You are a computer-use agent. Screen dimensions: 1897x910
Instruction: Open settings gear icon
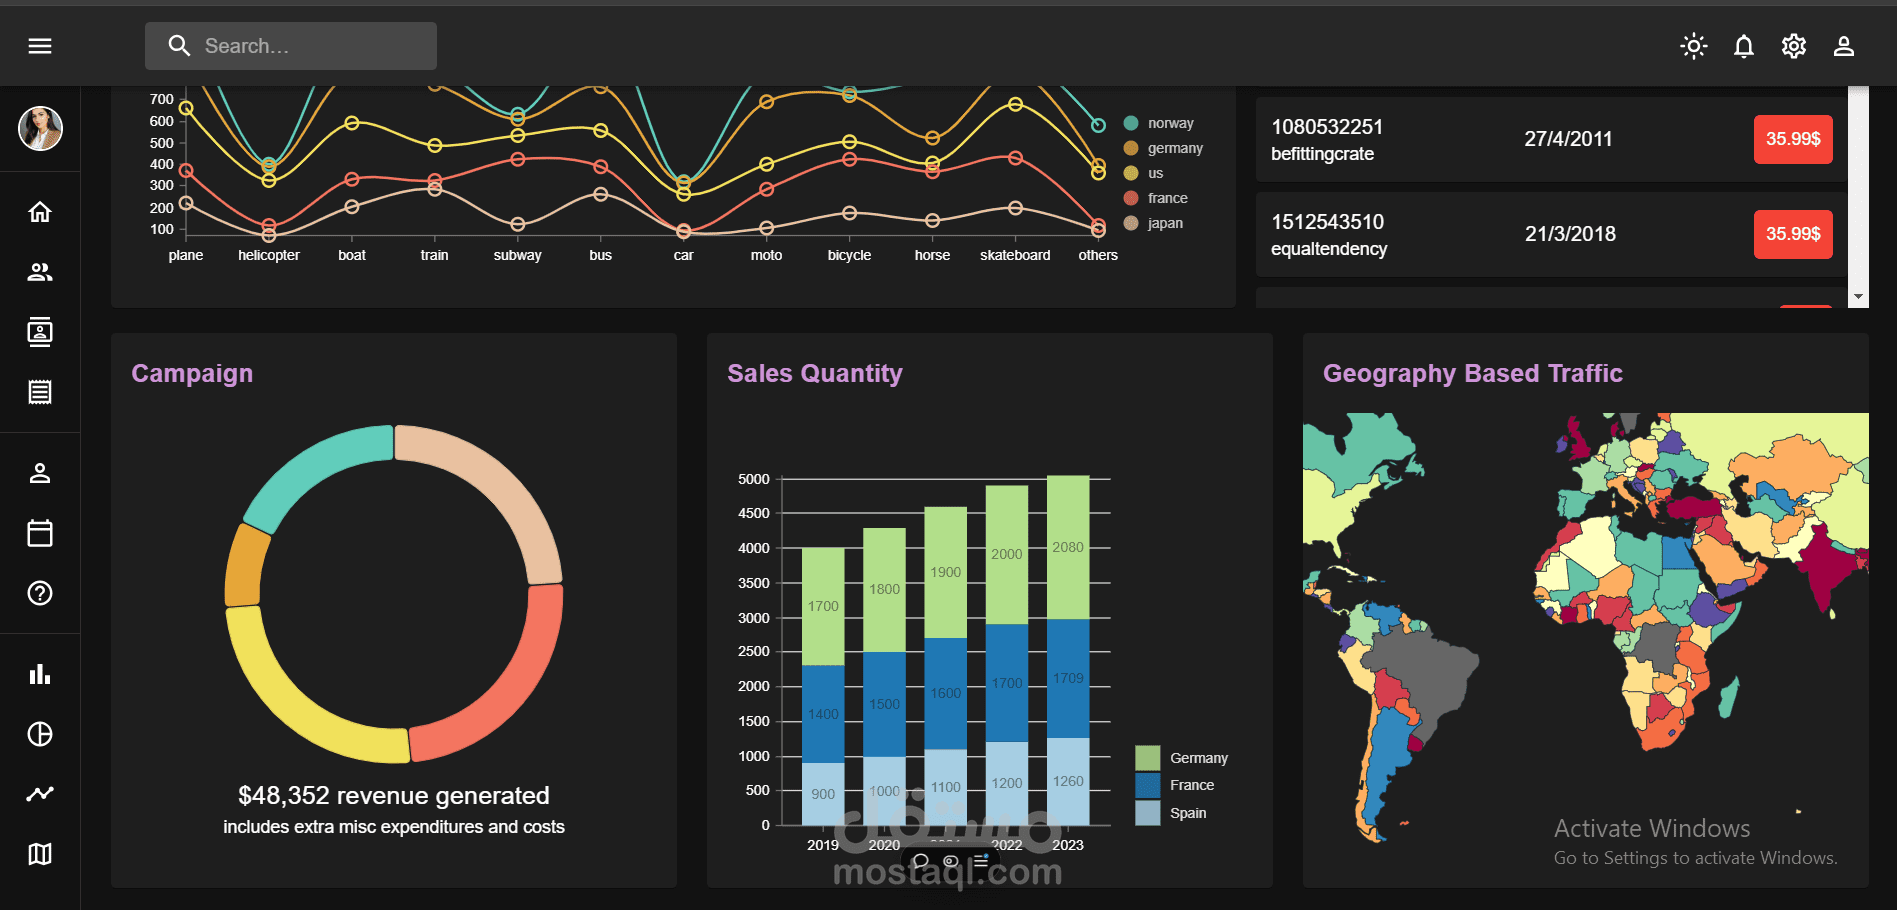coord(1794,46)
